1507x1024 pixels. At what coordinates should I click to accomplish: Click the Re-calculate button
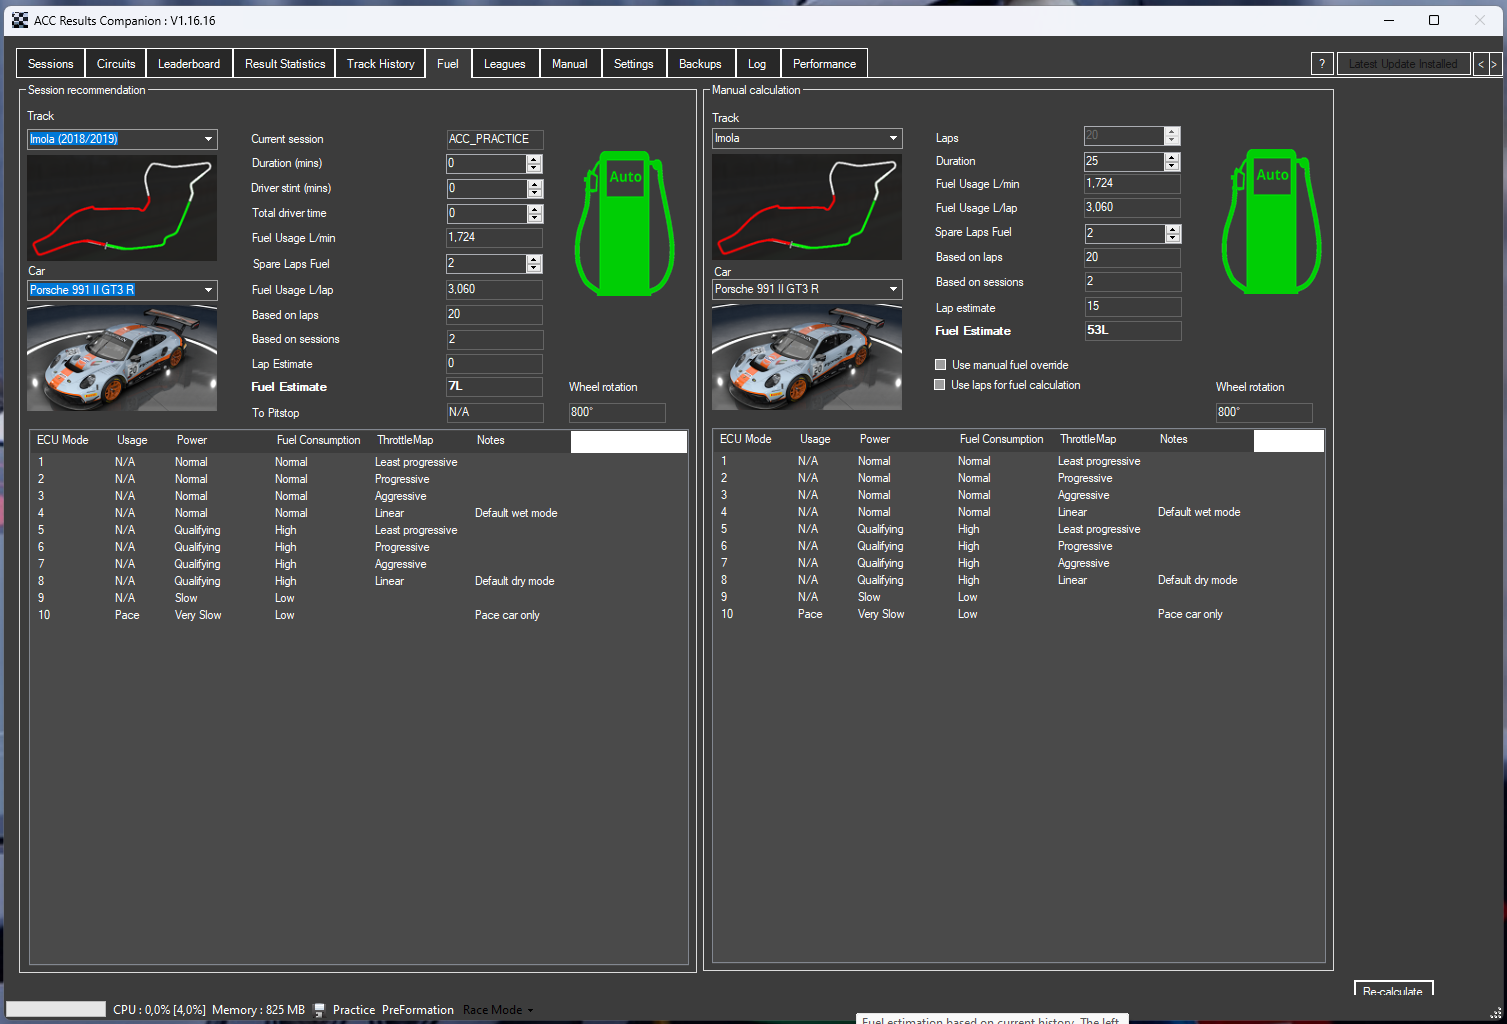1393,989
